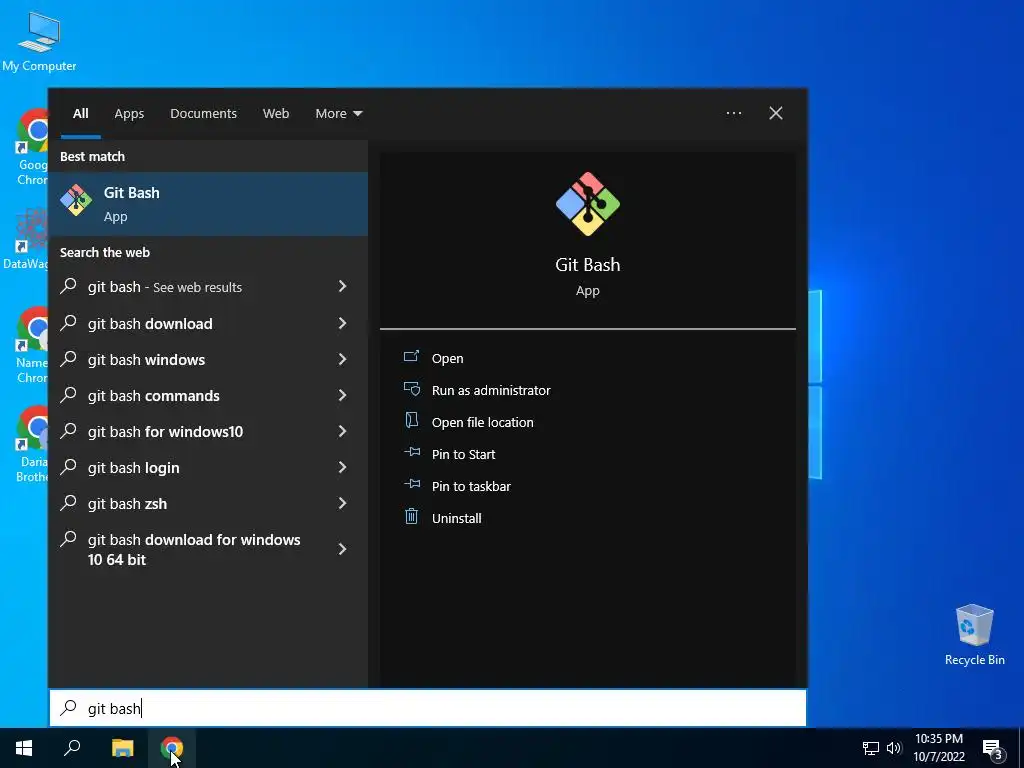Switch to the Apps search tab

[x=129, y=113]
